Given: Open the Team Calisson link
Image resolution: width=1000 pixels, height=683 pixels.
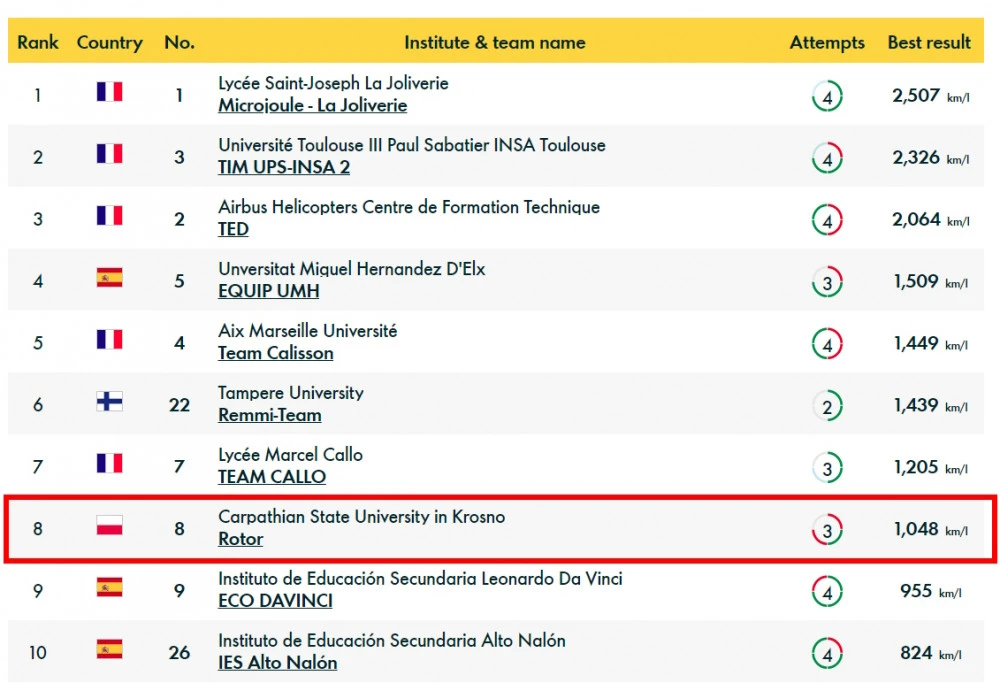Looking at the screenshot, I should [x=275, y=353].
